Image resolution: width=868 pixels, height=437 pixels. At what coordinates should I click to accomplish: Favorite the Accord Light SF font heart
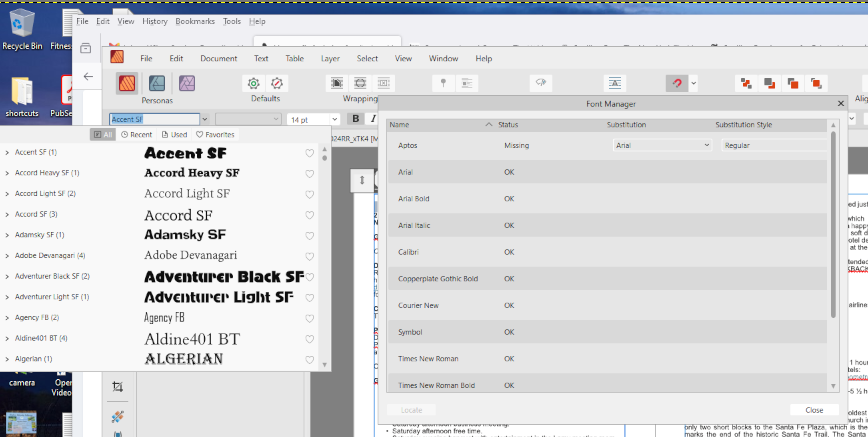[x=309, y=194]
